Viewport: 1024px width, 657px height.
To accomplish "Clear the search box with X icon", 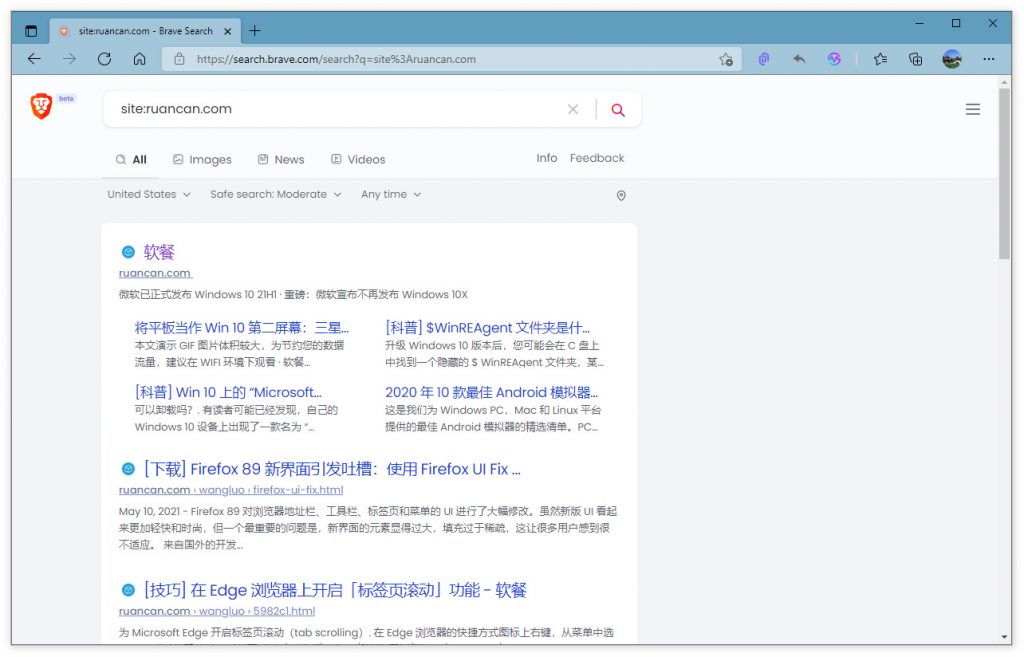I will [573, 110].
